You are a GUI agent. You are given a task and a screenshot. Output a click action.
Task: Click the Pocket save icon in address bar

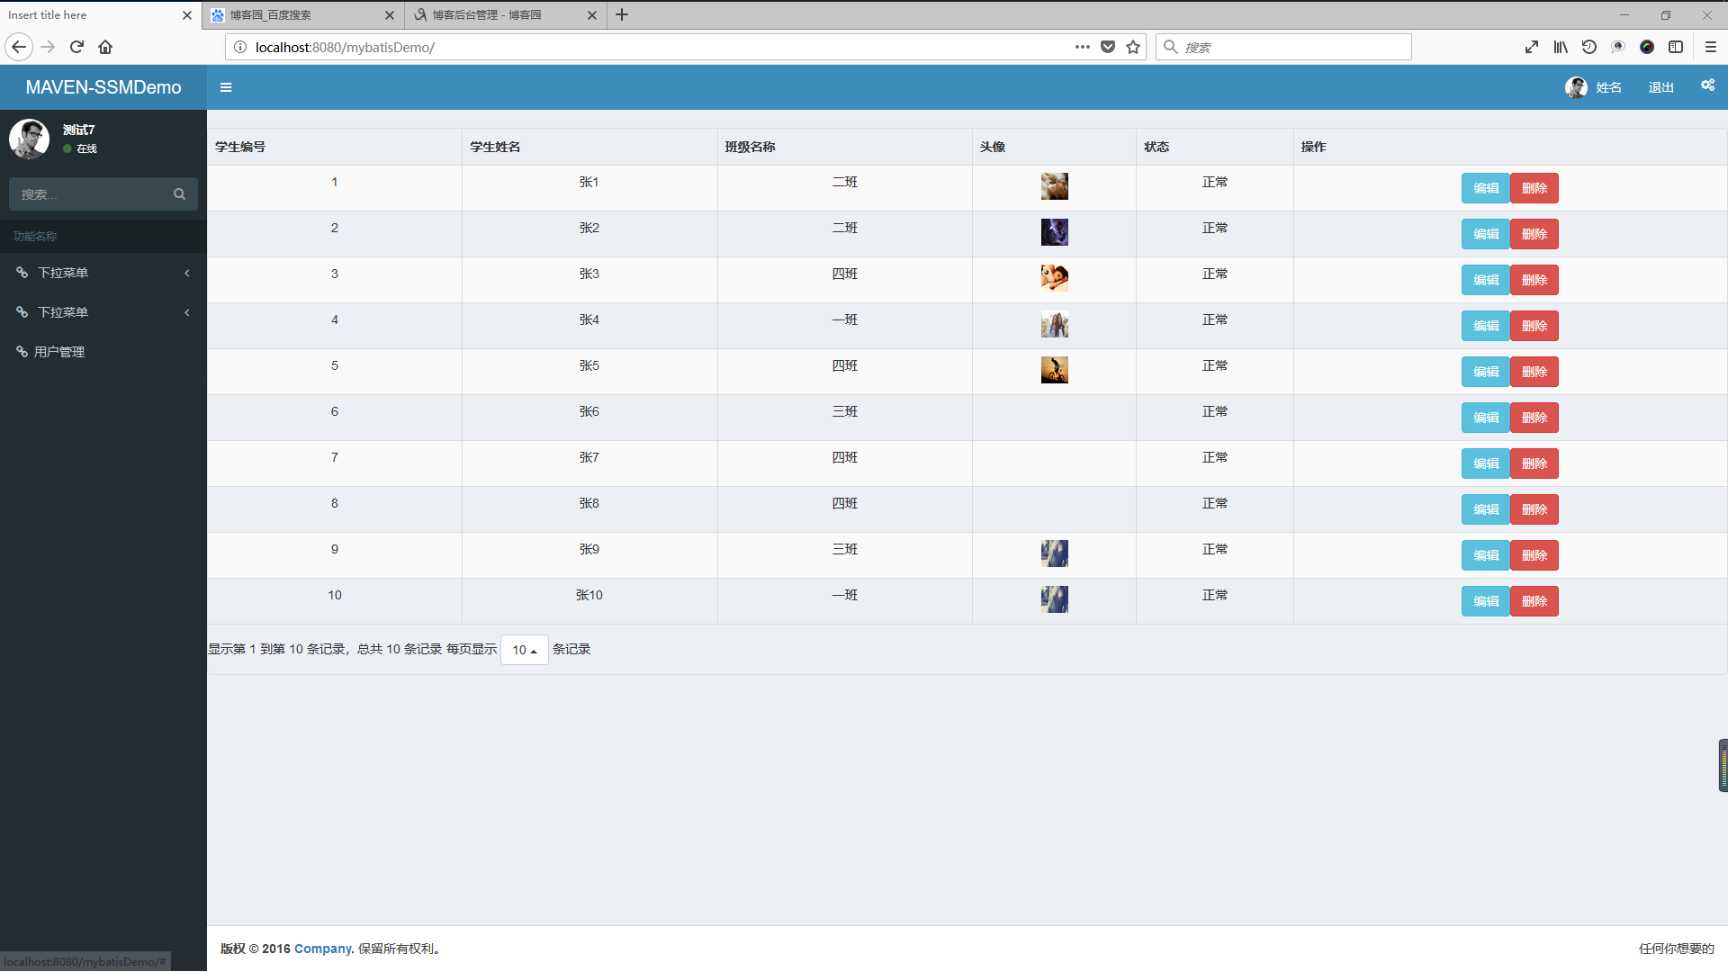tap(1108, 47)
